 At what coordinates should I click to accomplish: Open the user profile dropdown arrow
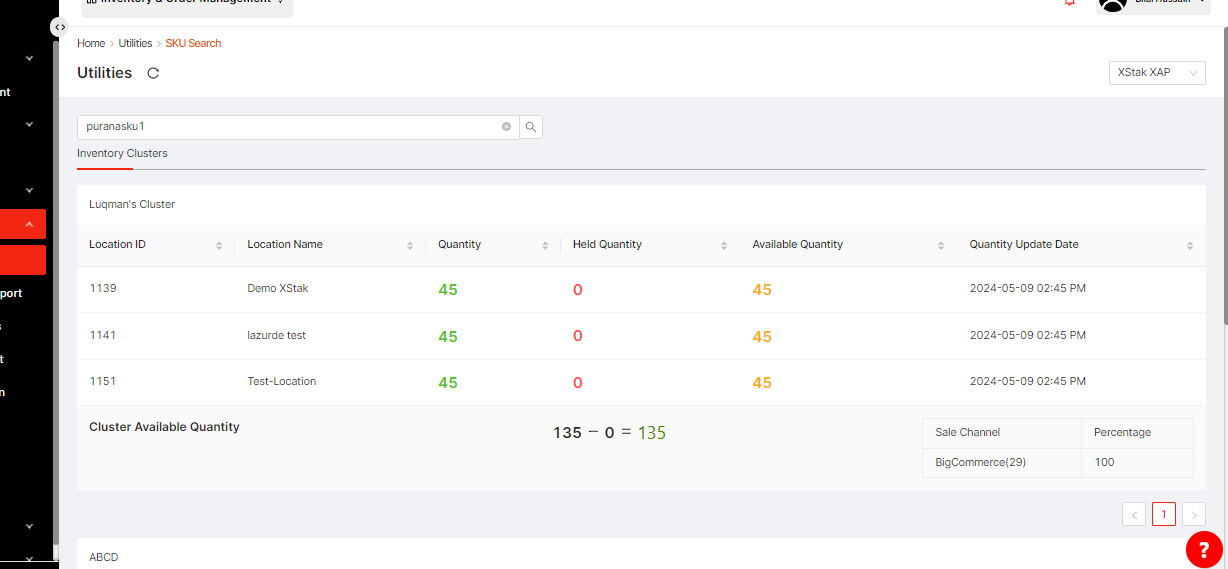click(x=1202, y=3)
